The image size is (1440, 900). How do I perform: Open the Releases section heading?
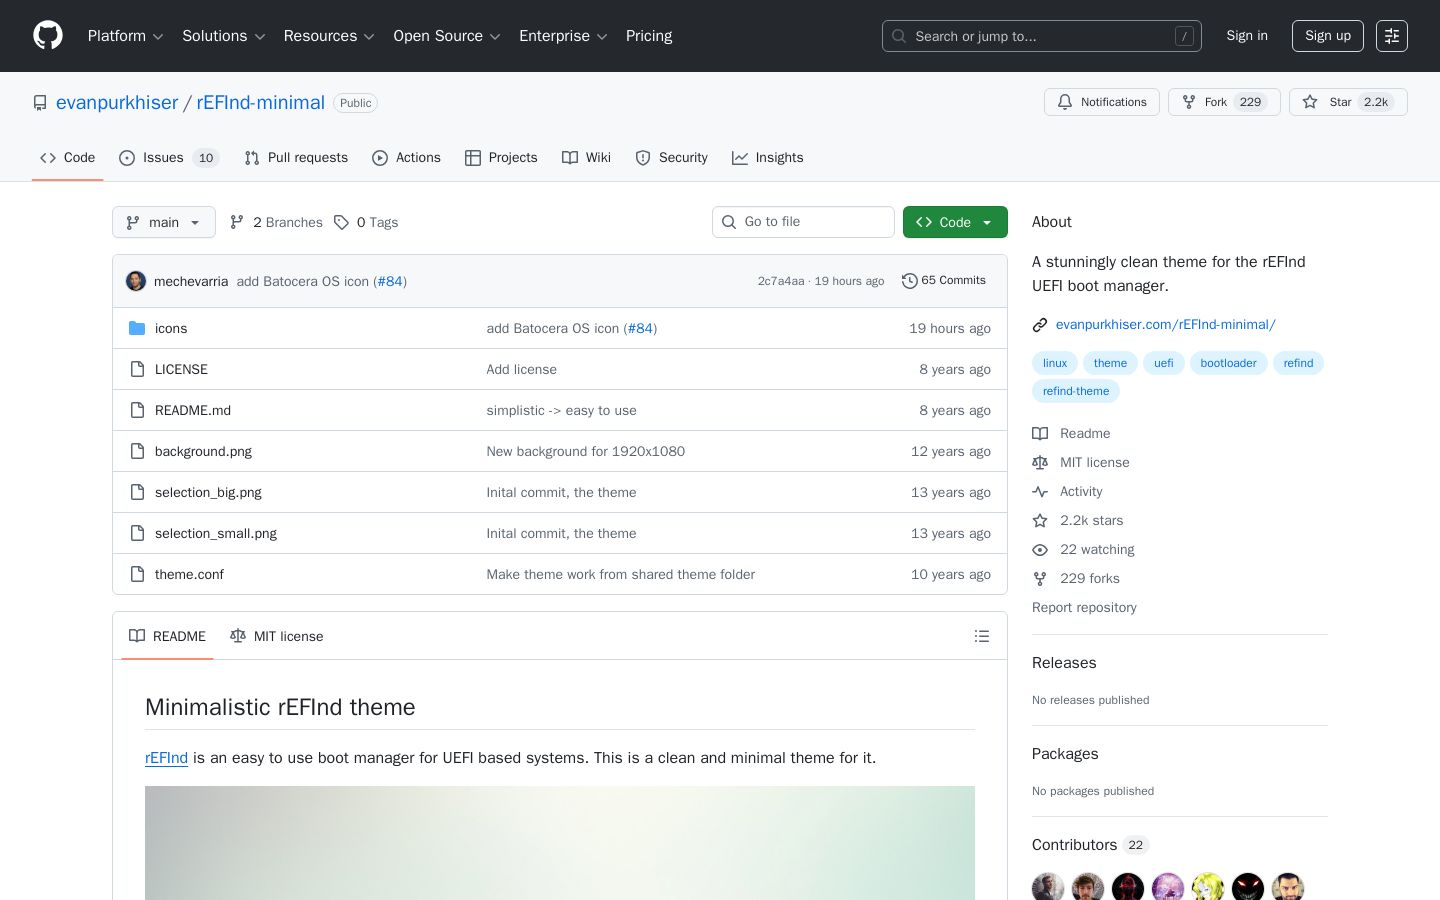pos(1064,663)
